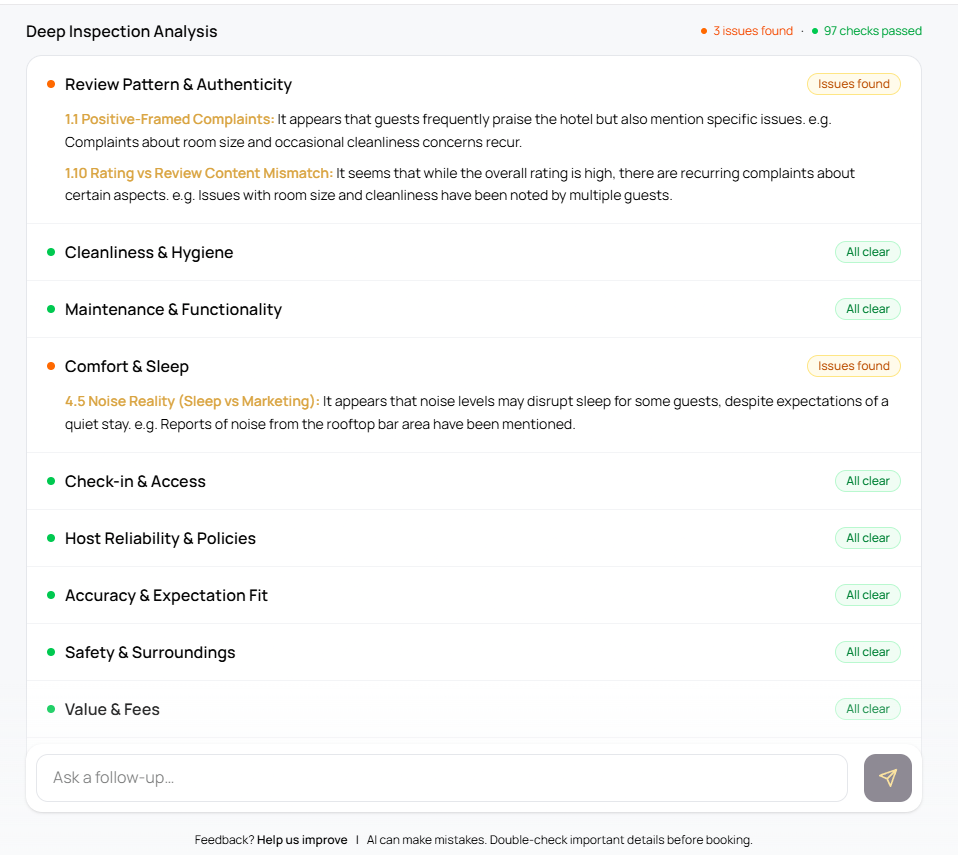Click the green dot beside Safety & Surroundings
The width and height of the screenshot is (958, 855).
[x=51, y=652]
